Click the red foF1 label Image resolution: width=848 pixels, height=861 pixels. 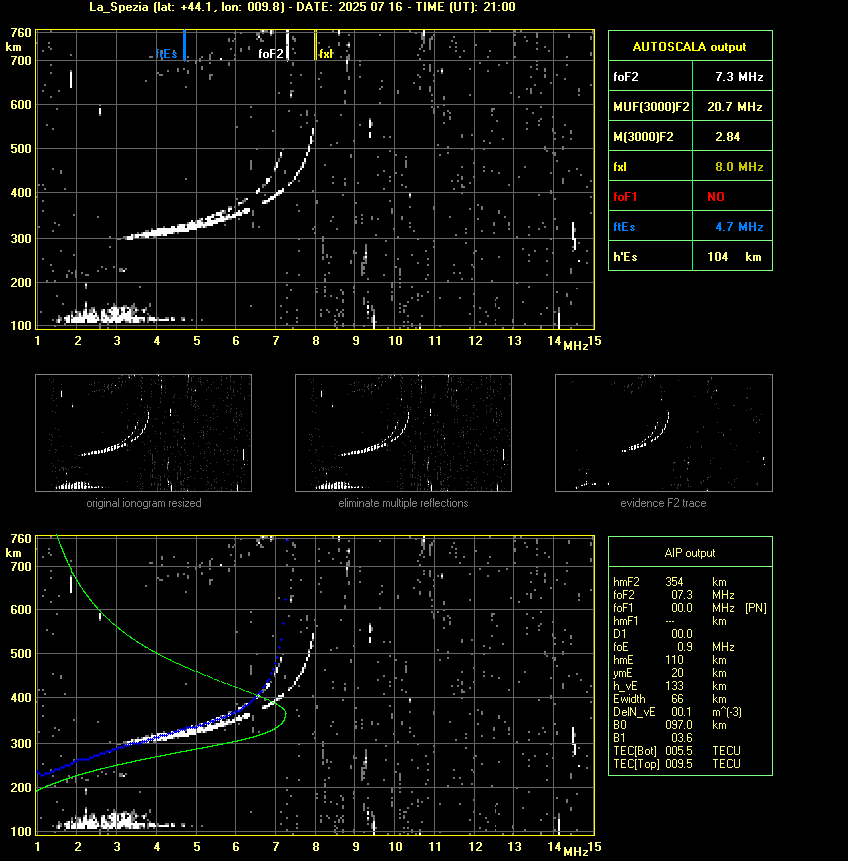[x=625, y=197]
